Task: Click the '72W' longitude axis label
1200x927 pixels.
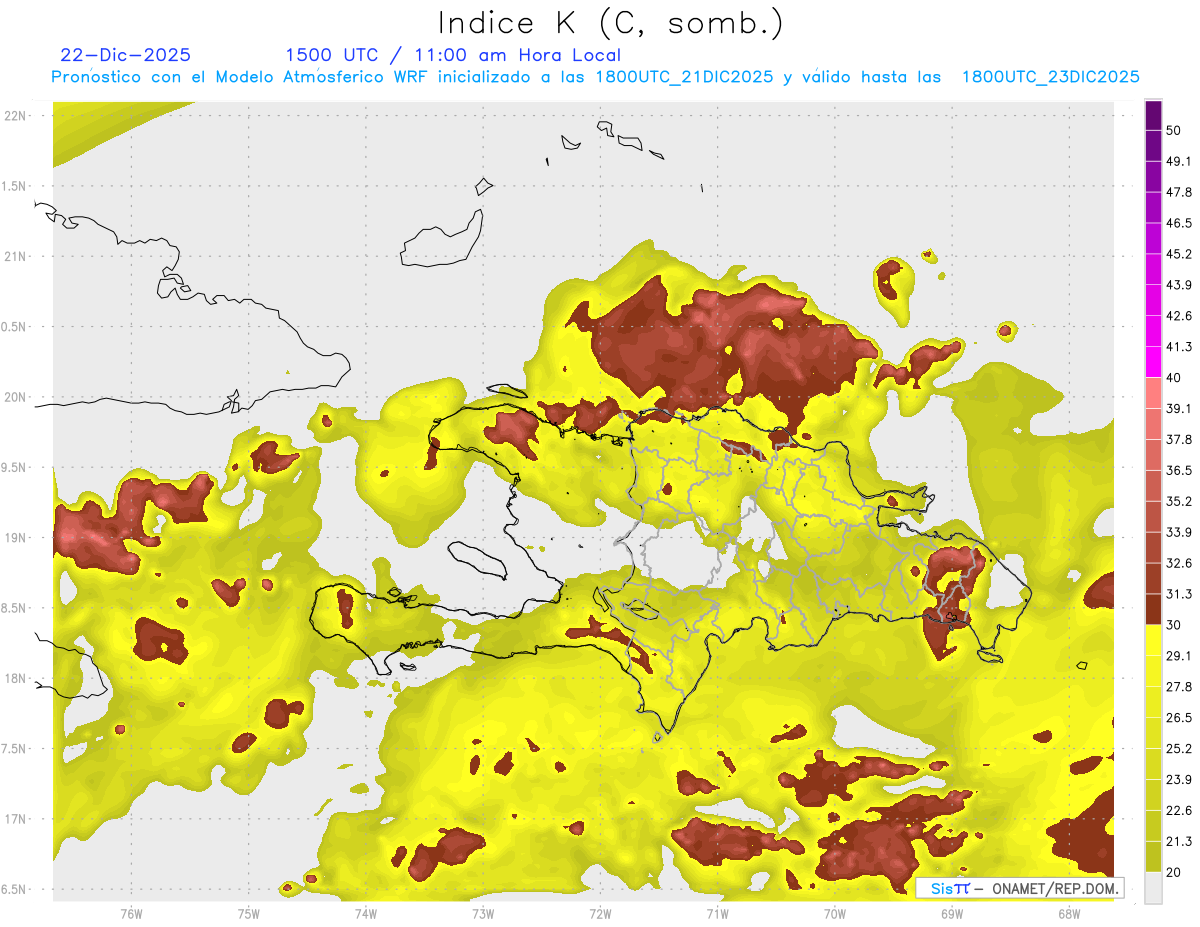Action: click(600, 913)
